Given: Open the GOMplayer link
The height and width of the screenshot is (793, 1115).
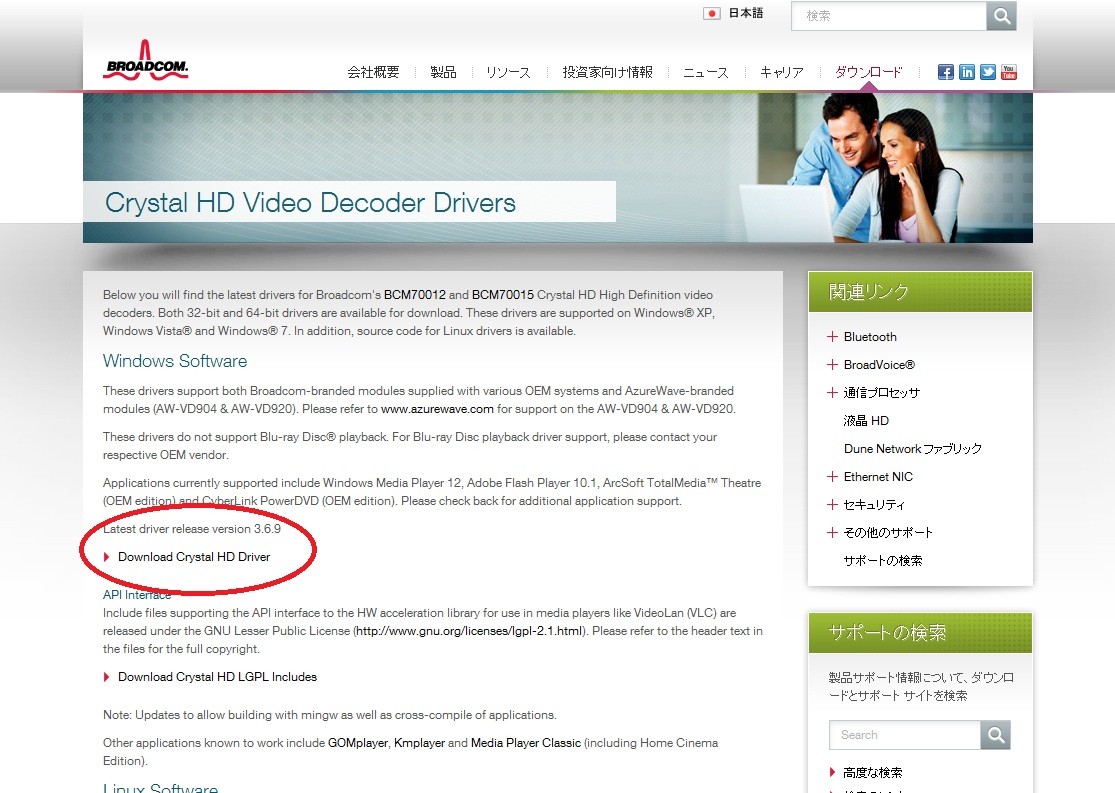Looking at the screenshot, I should pyautogui.click(x=358, y=743).
